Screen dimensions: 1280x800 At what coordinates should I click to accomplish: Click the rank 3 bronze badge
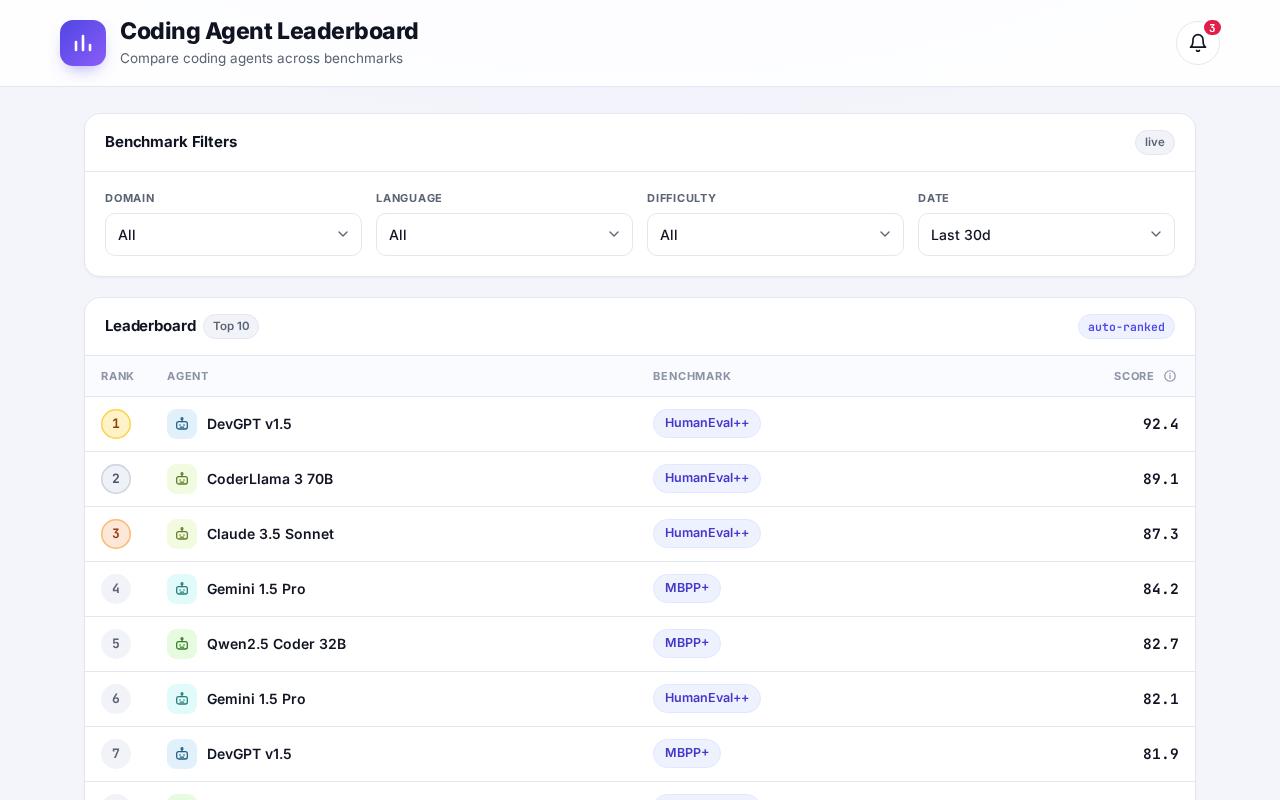pos(116,534)
